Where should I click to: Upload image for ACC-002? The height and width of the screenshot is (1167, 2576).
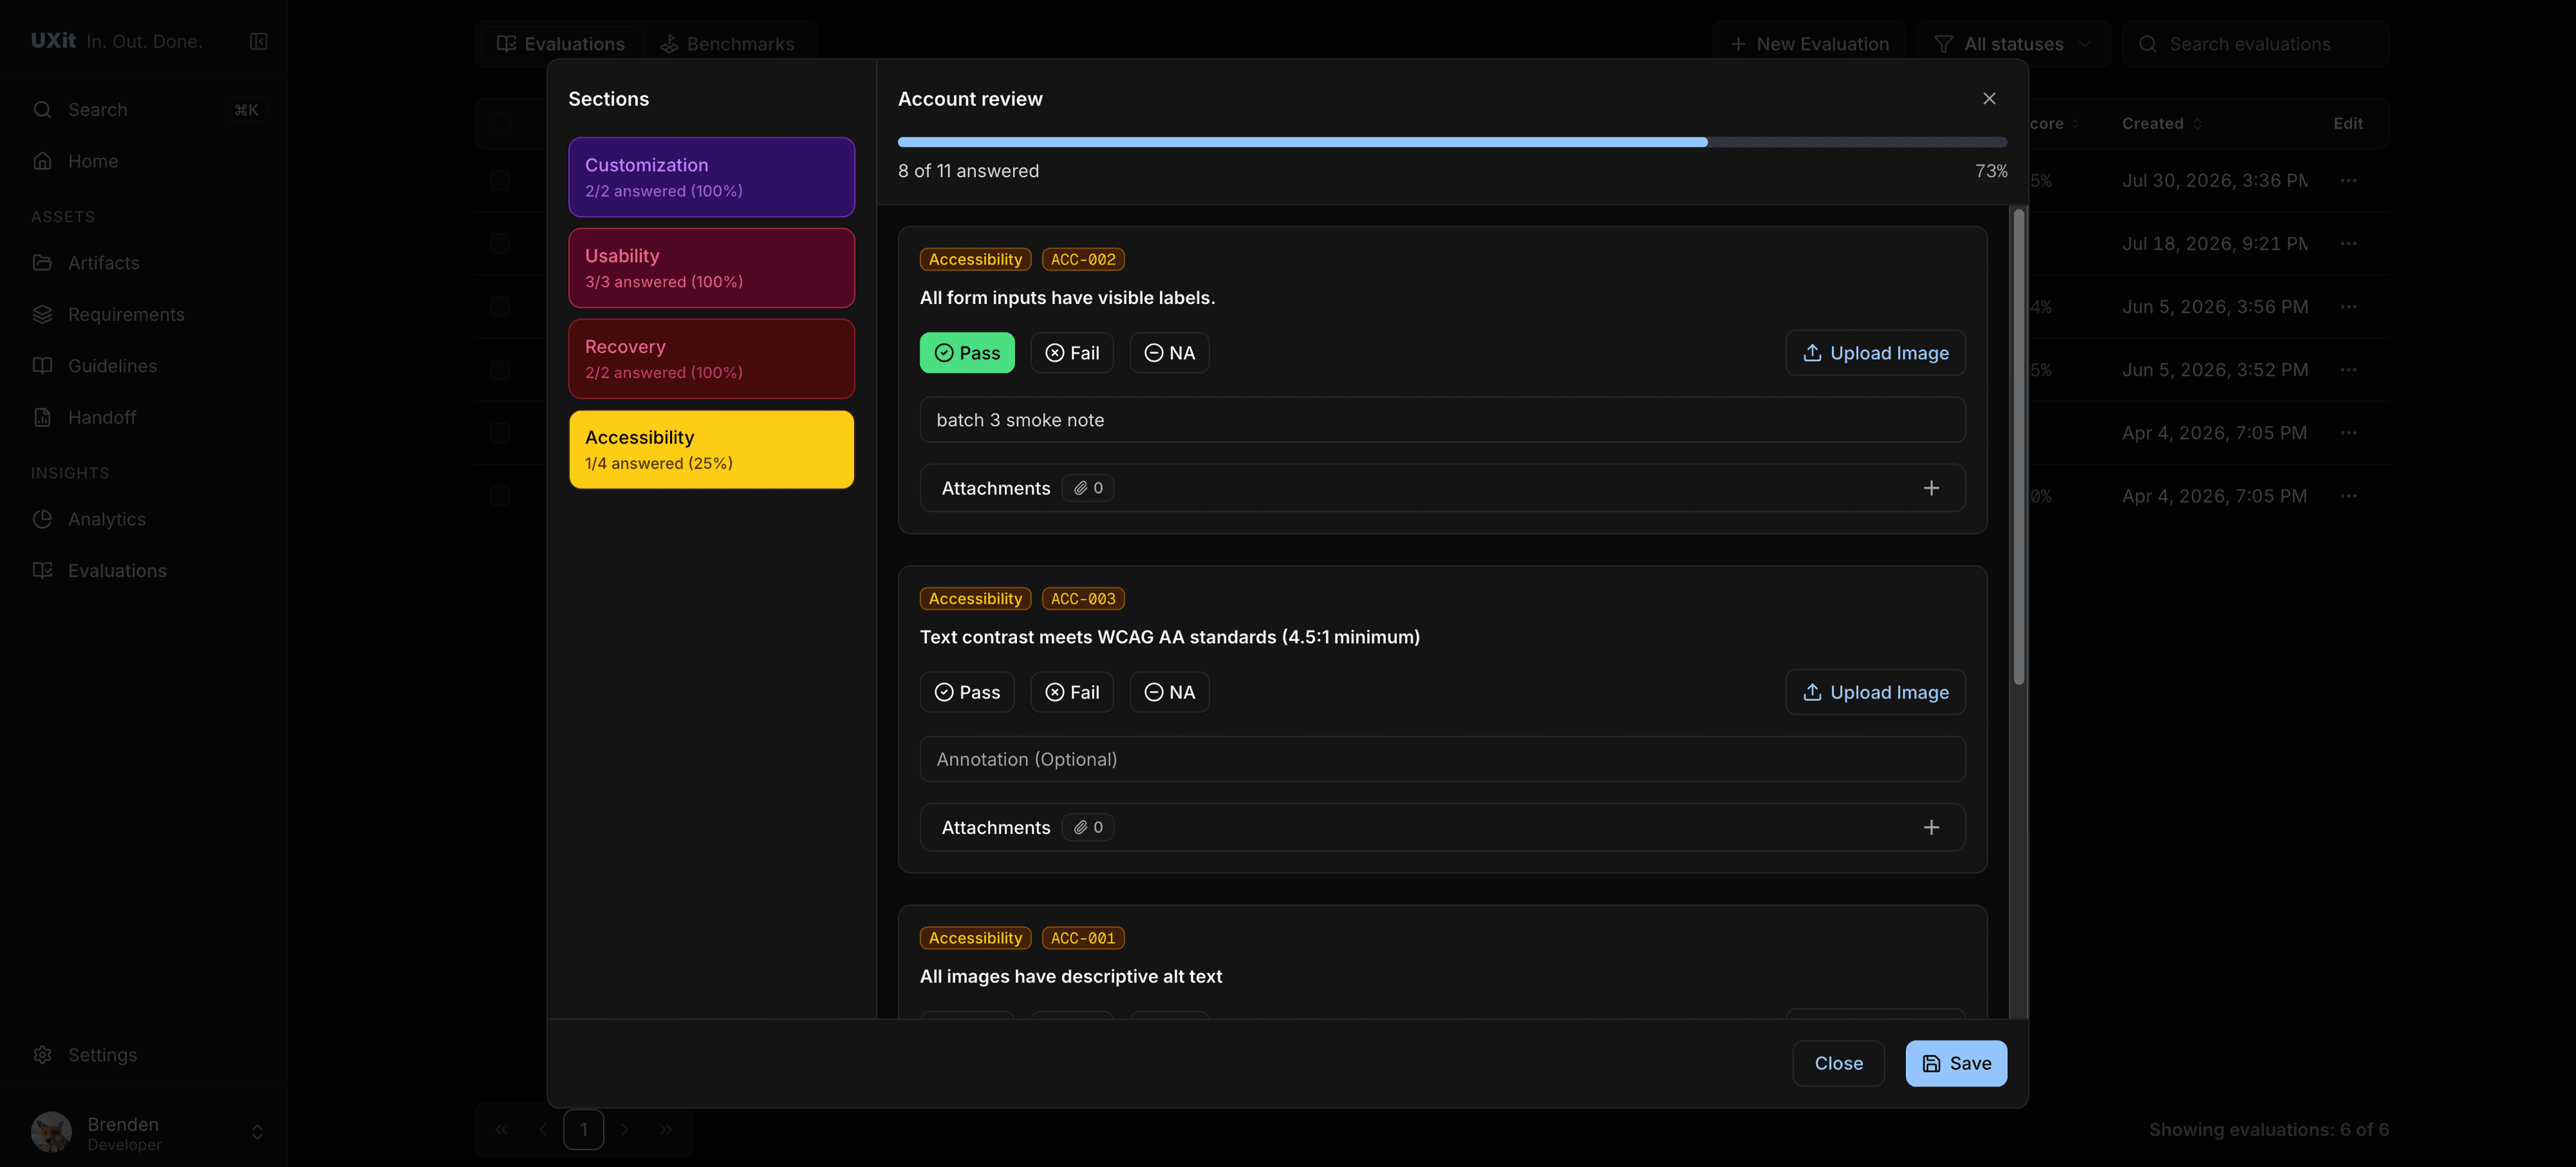1875,353
